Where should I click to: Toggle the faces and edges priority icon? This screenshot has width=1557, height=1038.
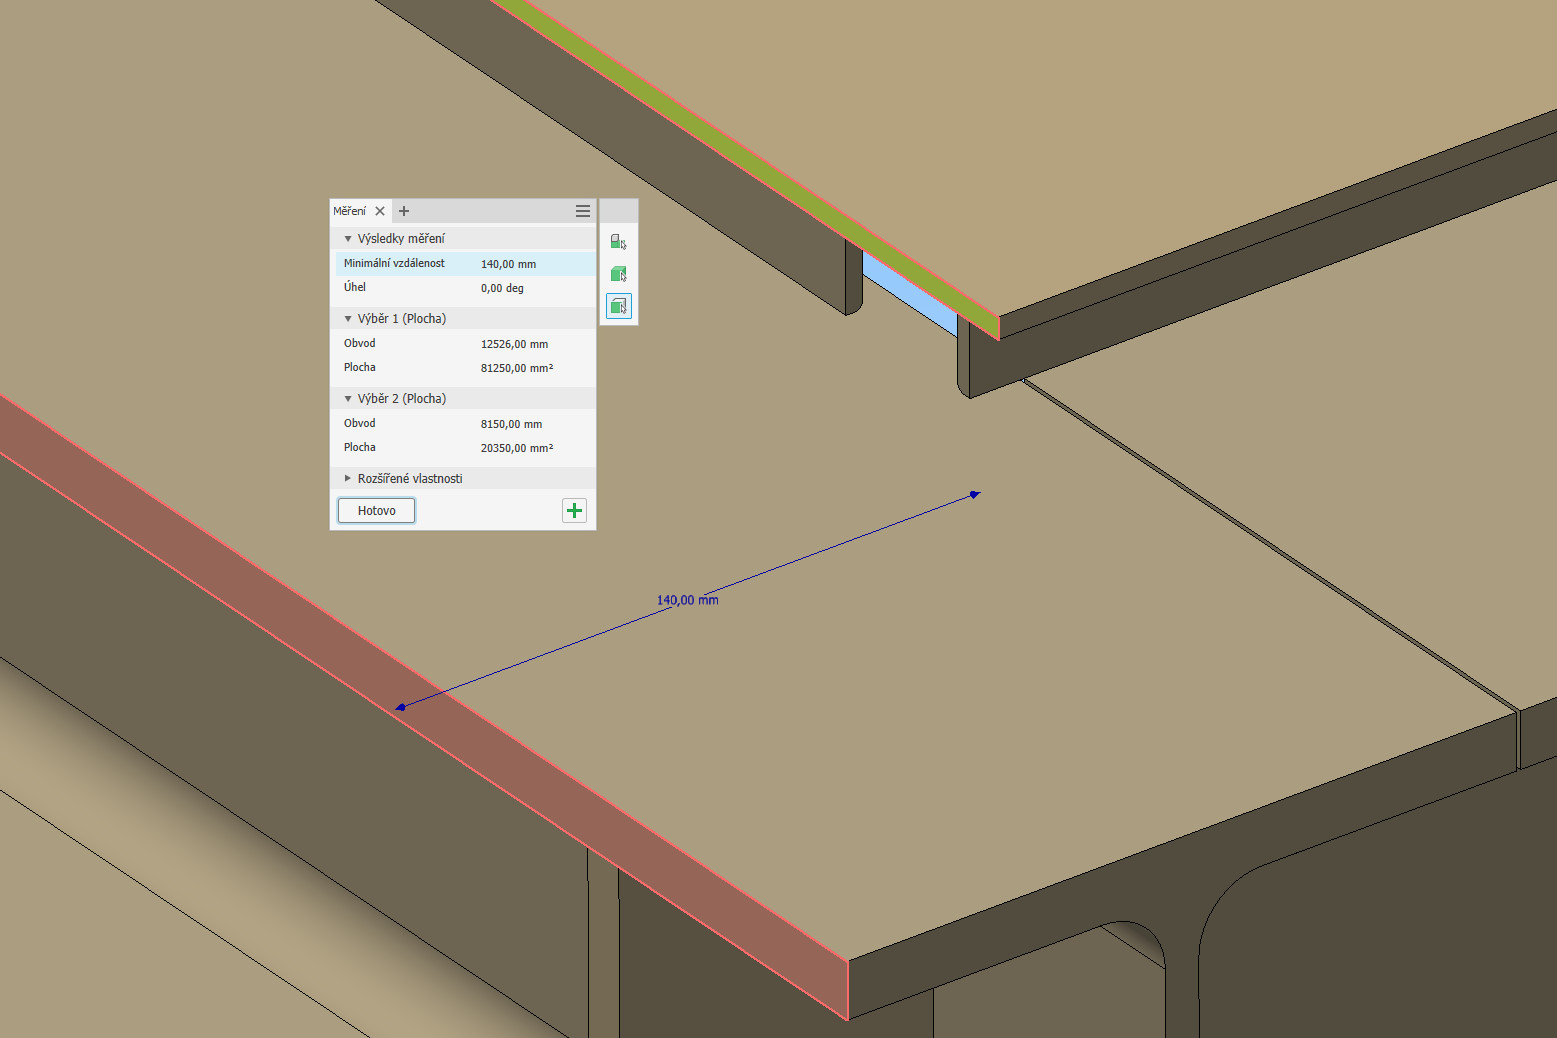click(x=618, y=306)
